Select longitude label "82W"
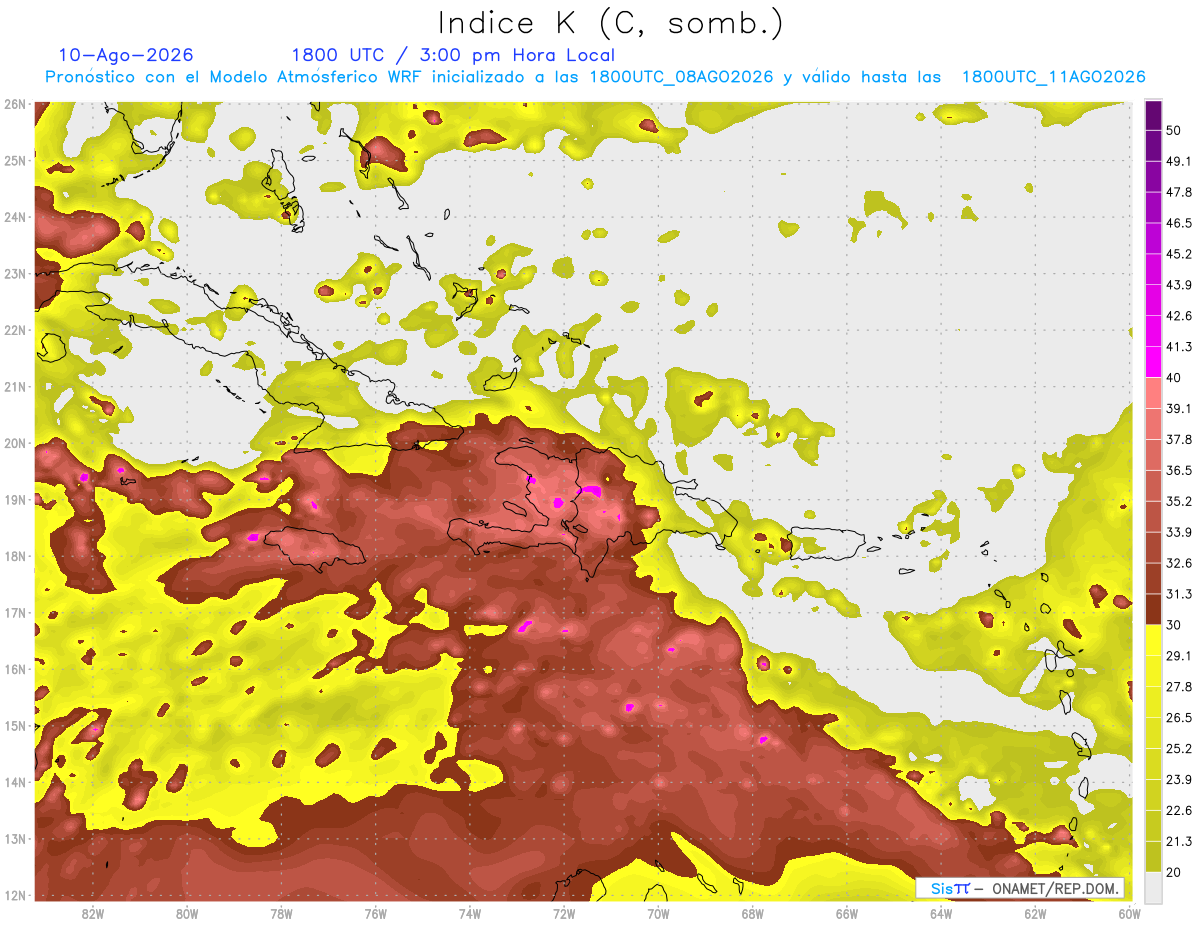 92,914
